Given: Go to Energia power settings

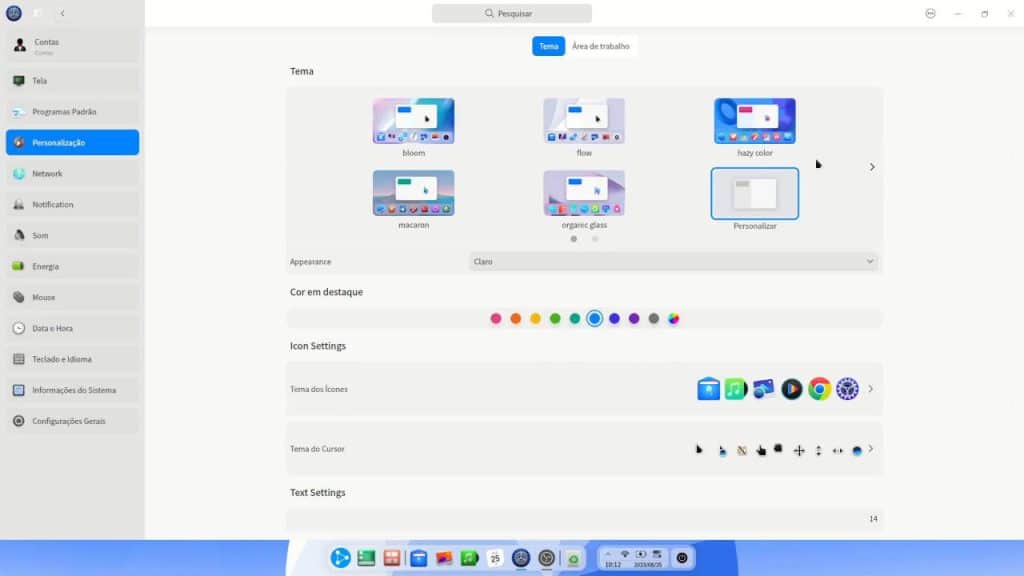Looking at the screenshot, I should coord(72,267).
